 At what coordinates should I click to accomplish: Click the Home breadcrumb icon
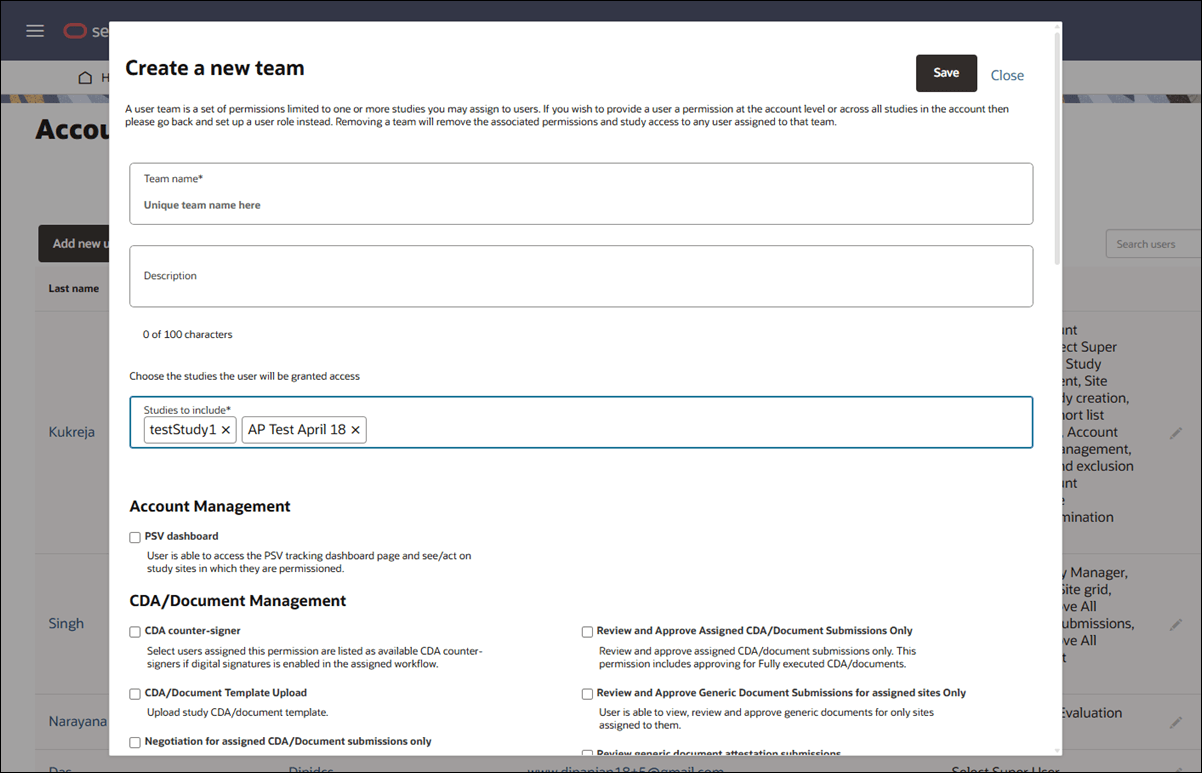coord(85,78)
